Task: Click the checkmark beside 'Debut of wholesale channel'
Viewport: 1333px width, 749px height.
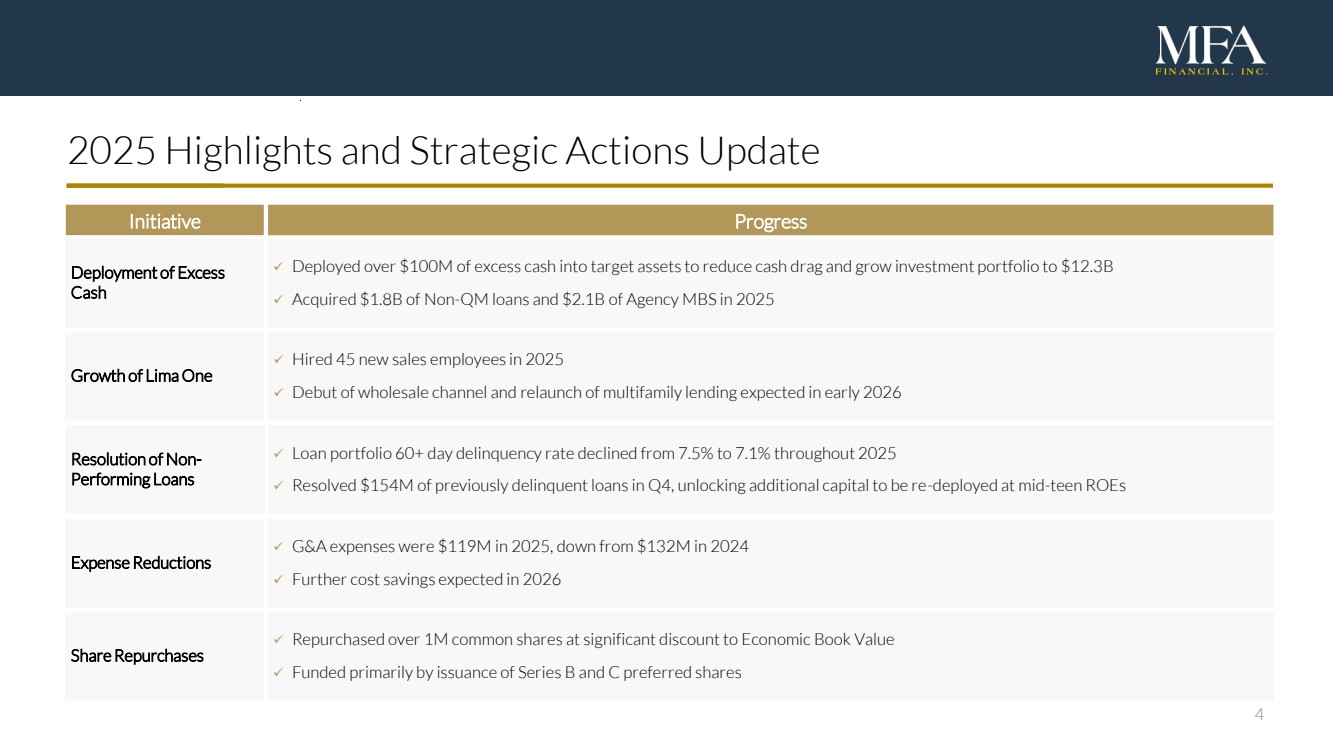Action: click(x=278, y=393)
